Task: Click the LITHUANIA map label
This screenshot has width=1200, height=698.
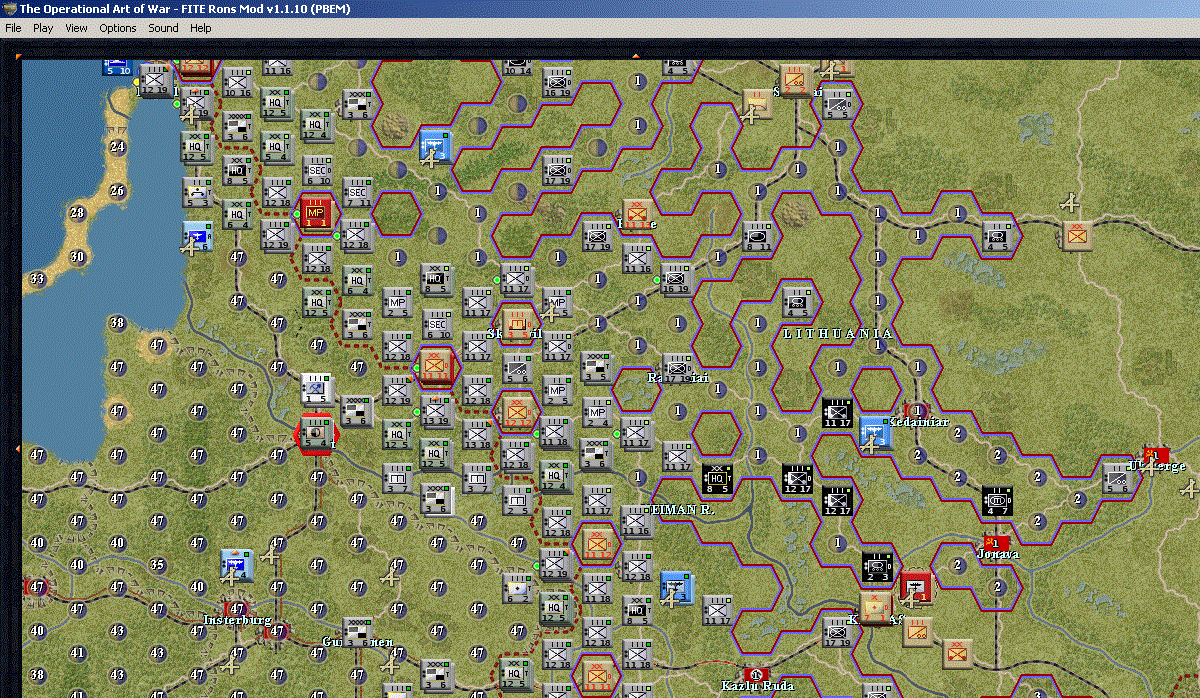Action: 837,333
